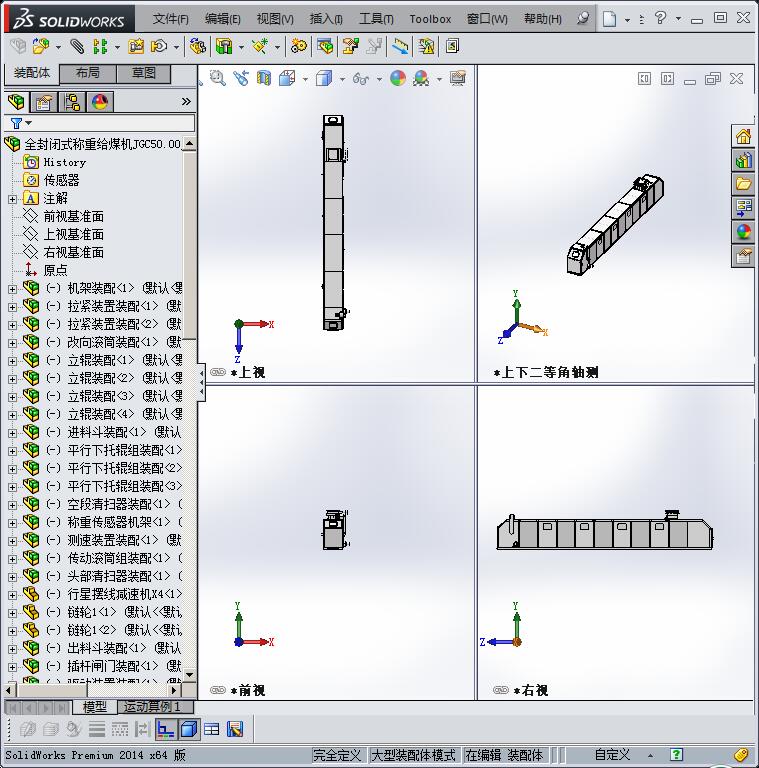The height and width of the screenshot is (768, 759).
Task: Toggle the link views icon in 上视 viewport
Action: [x=217, y=372]
